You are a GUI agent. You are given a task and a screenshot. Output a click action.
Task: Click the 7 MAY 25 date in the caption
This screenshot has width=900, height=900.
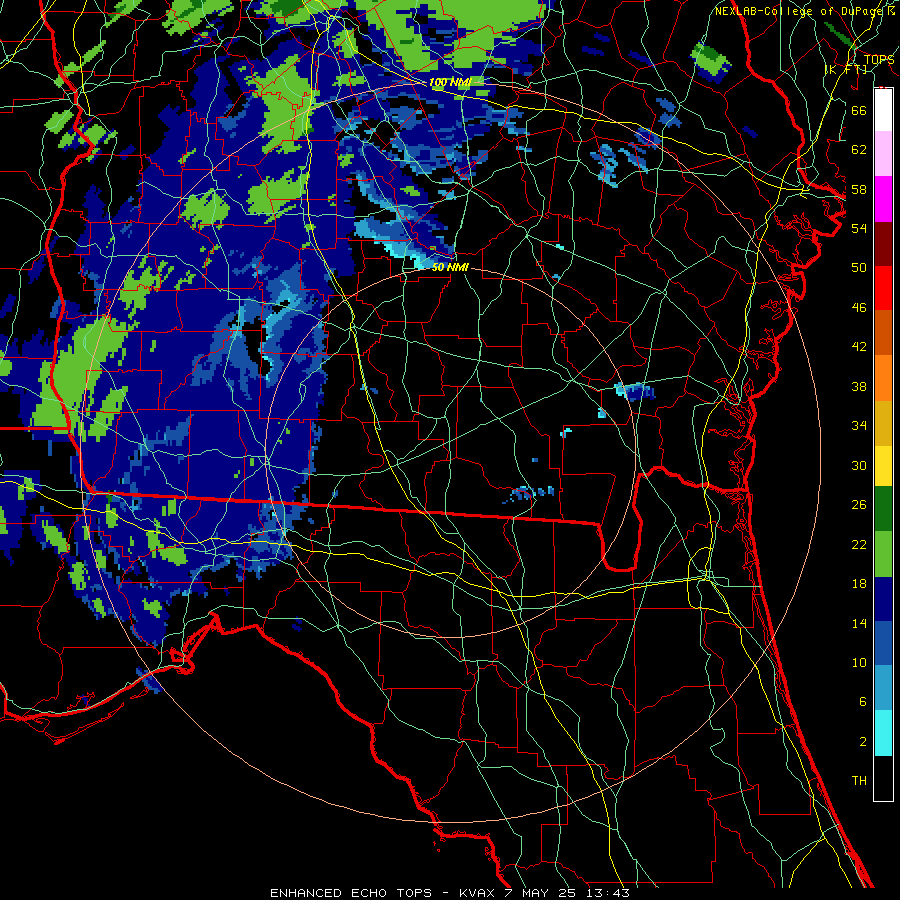[541, 893]
